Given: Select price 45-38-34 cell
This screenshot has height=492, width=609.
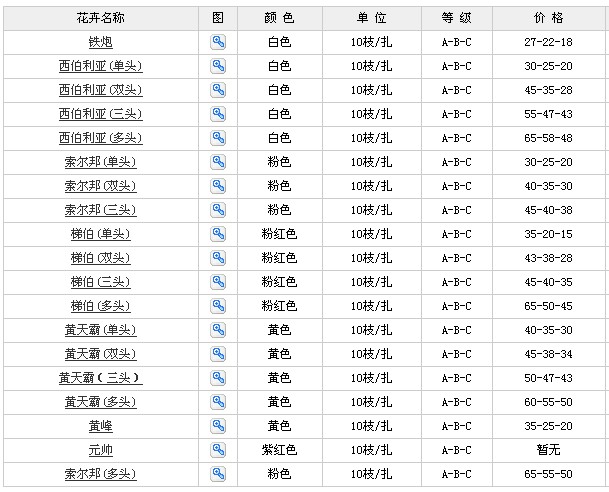Looking at the screenshot, I should coord(548,354).
